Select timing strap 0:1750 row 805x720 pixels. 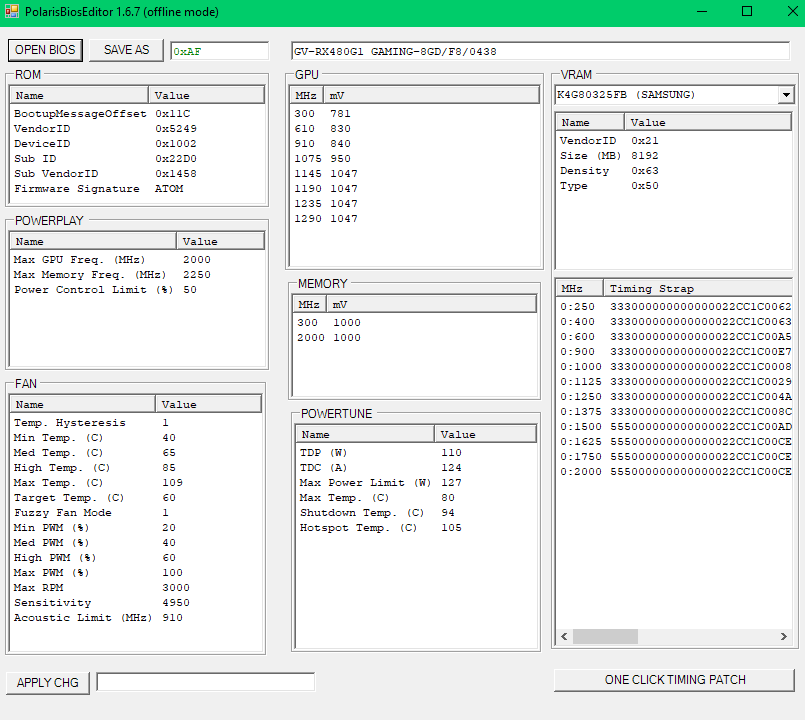tap(675, 457)
